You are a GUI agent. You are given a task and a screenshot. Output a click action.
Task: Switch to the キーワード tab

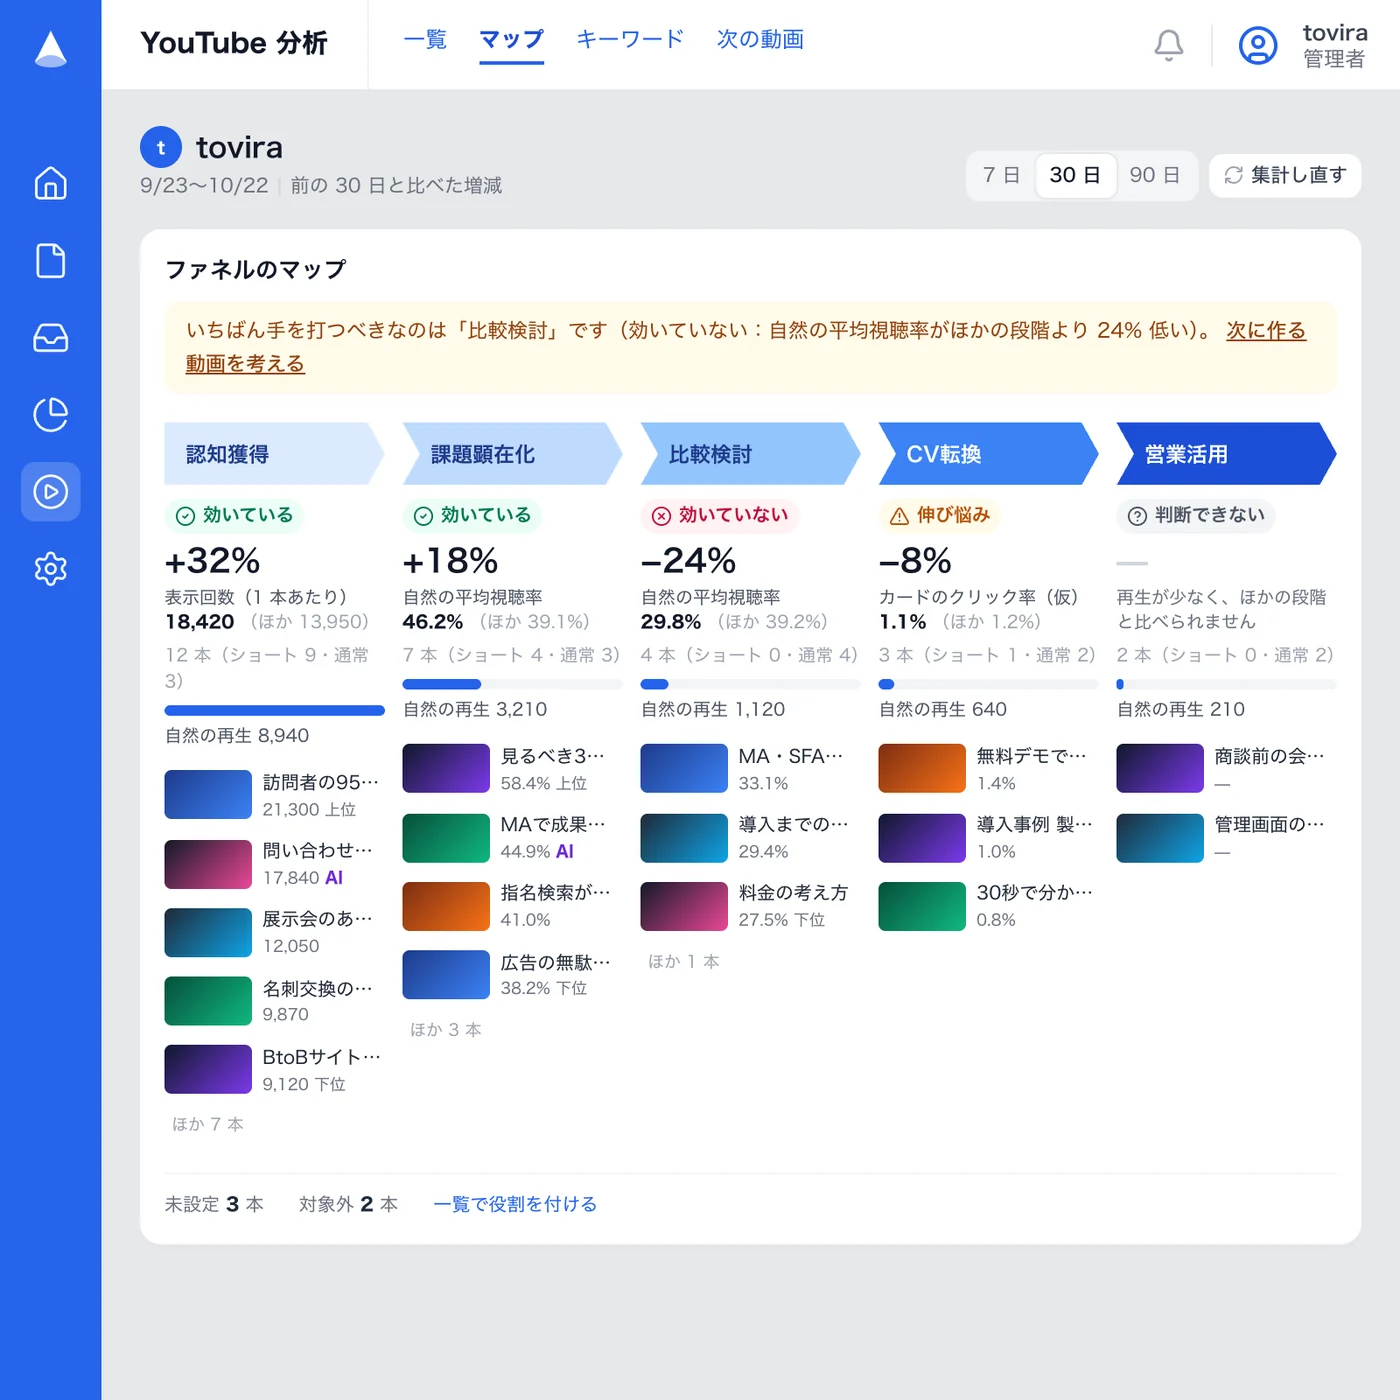point(630,40)
